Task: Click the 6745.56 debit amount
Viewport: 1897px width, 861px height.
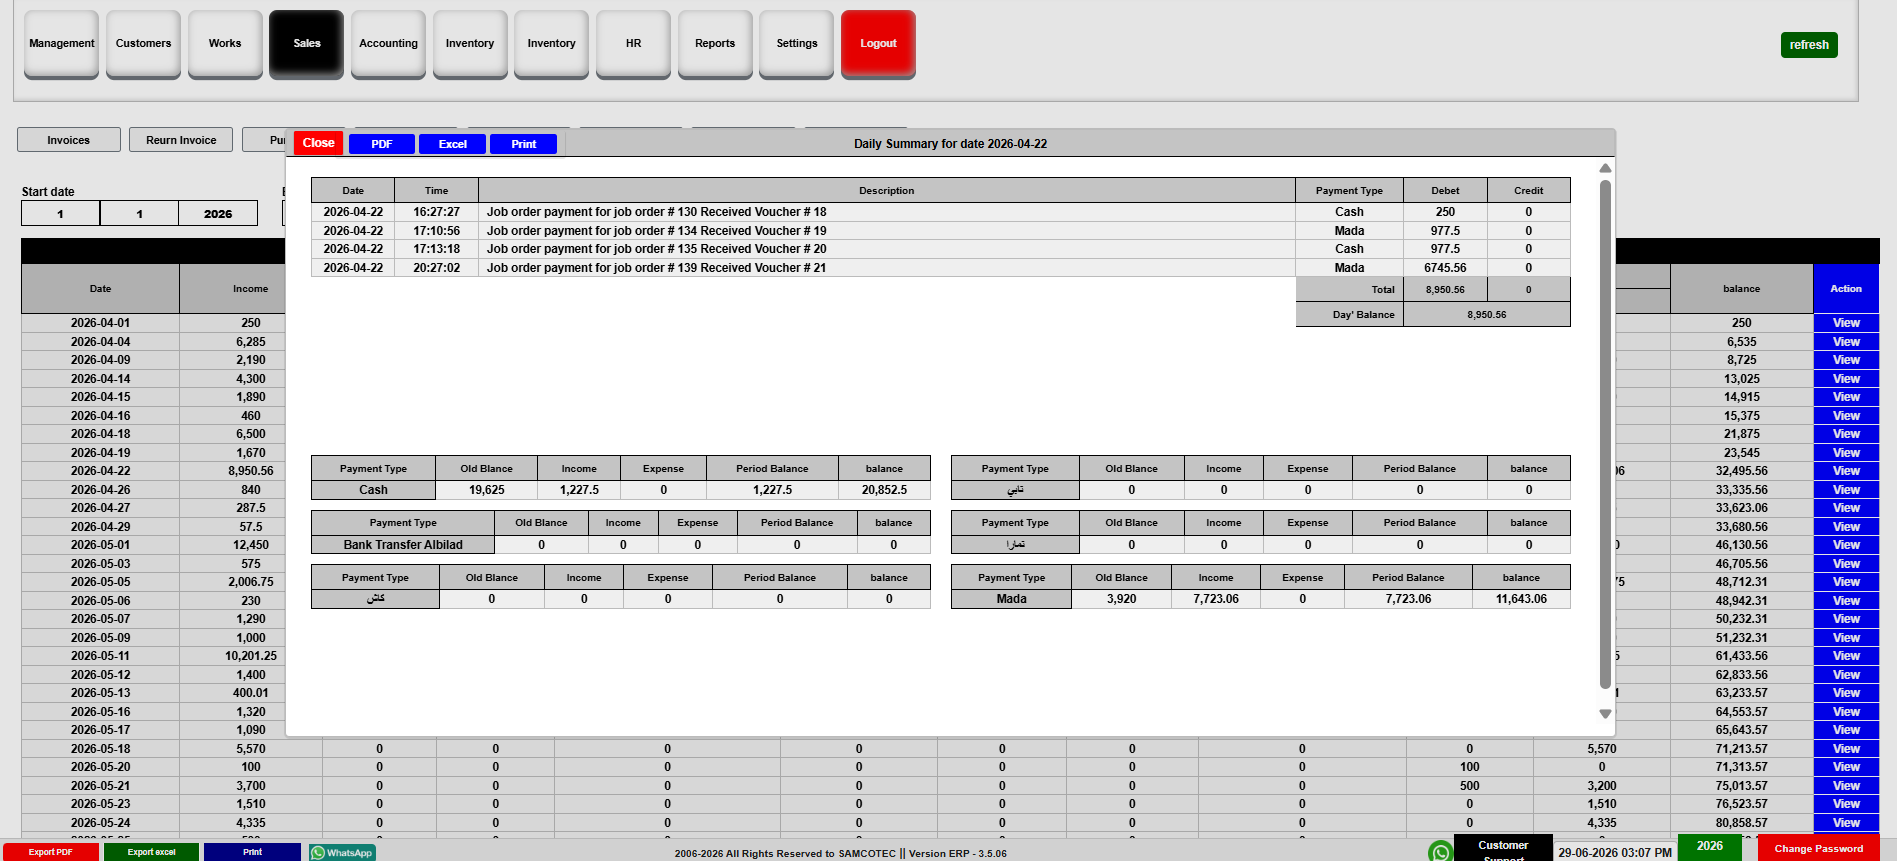Action: pyautogui.click(x=1445, y=268)
